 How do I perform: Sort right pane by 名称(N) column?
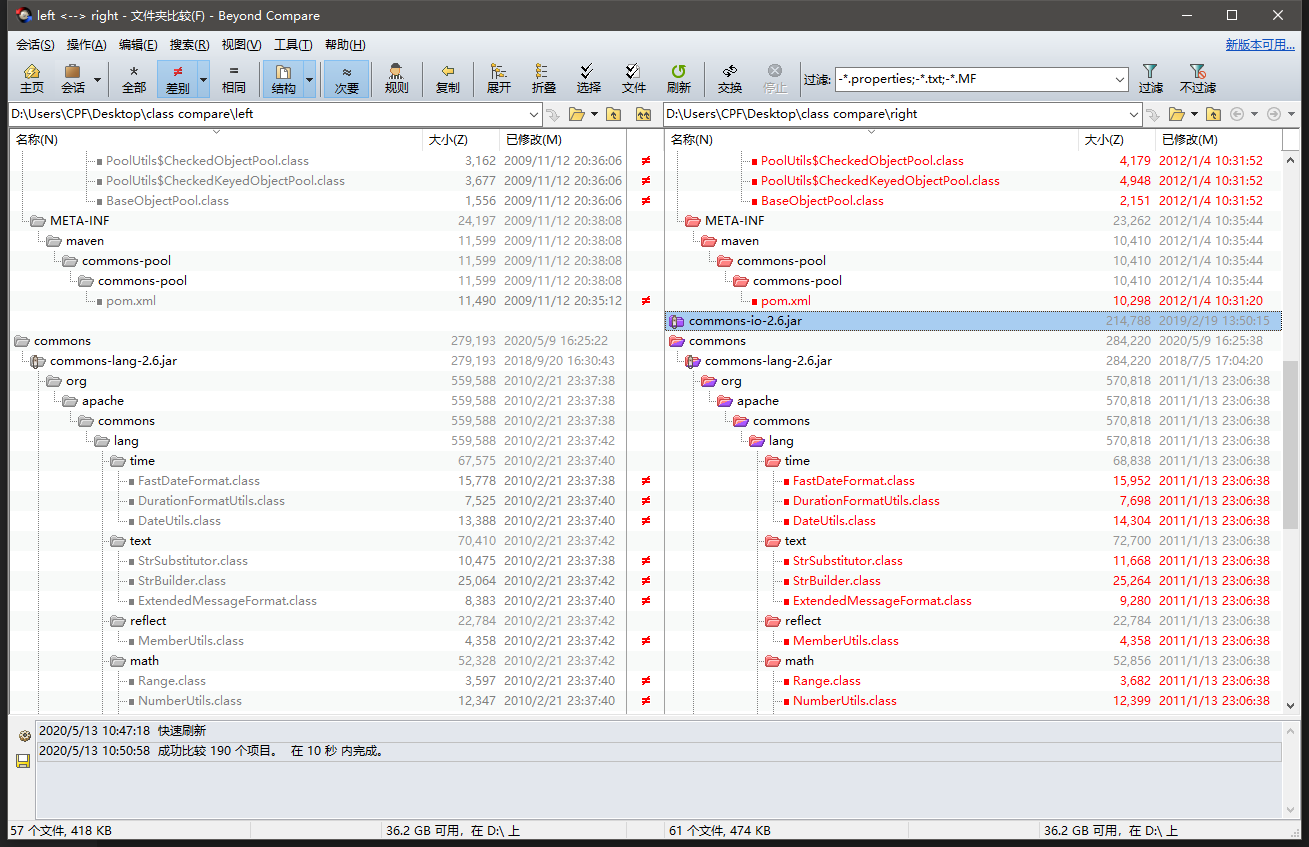pyautogui.click(x=872, y=140)
